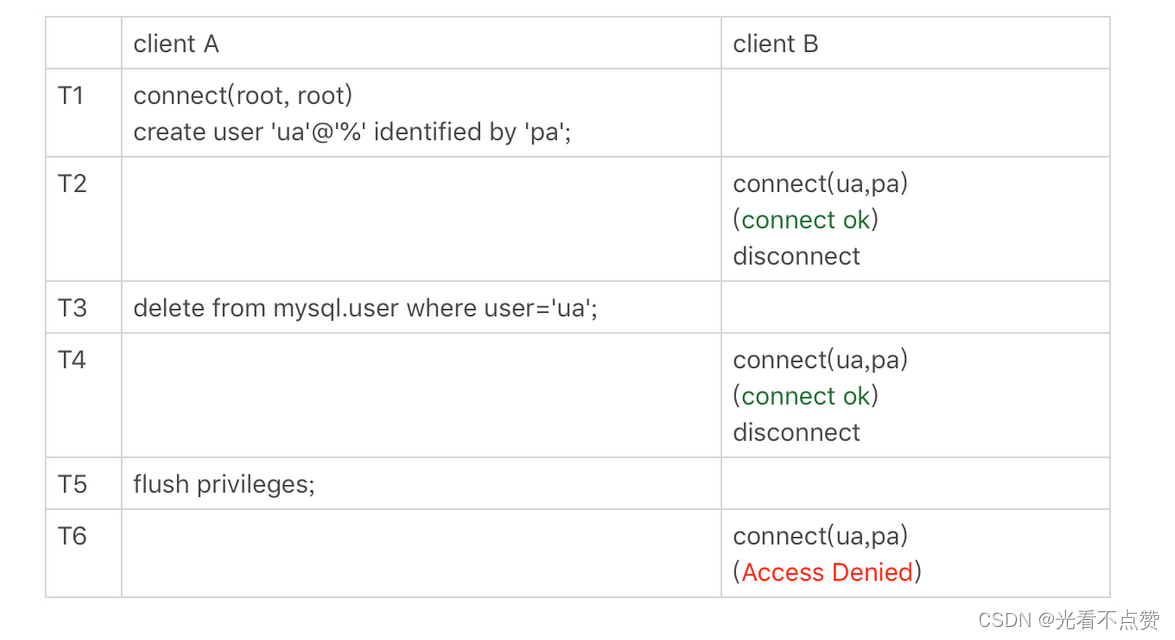Click the 'client B' column header
1175x640 pixels.
776,44
